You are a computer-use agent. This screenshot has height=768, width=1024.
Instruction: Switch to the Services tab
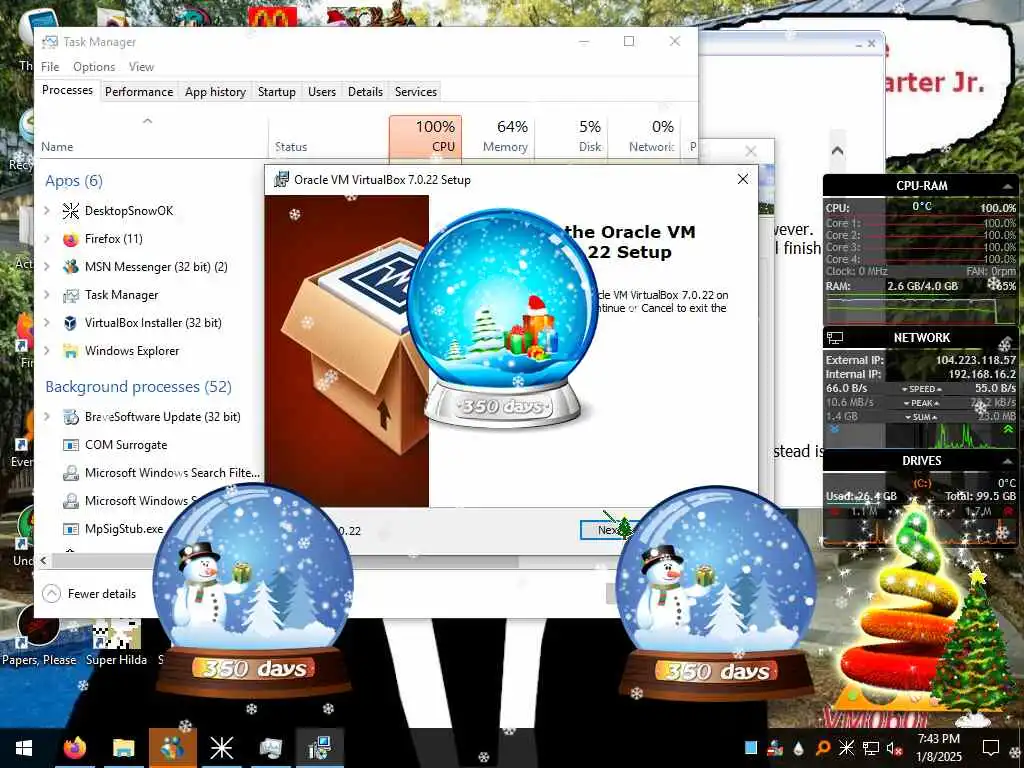tap(415, 92)
